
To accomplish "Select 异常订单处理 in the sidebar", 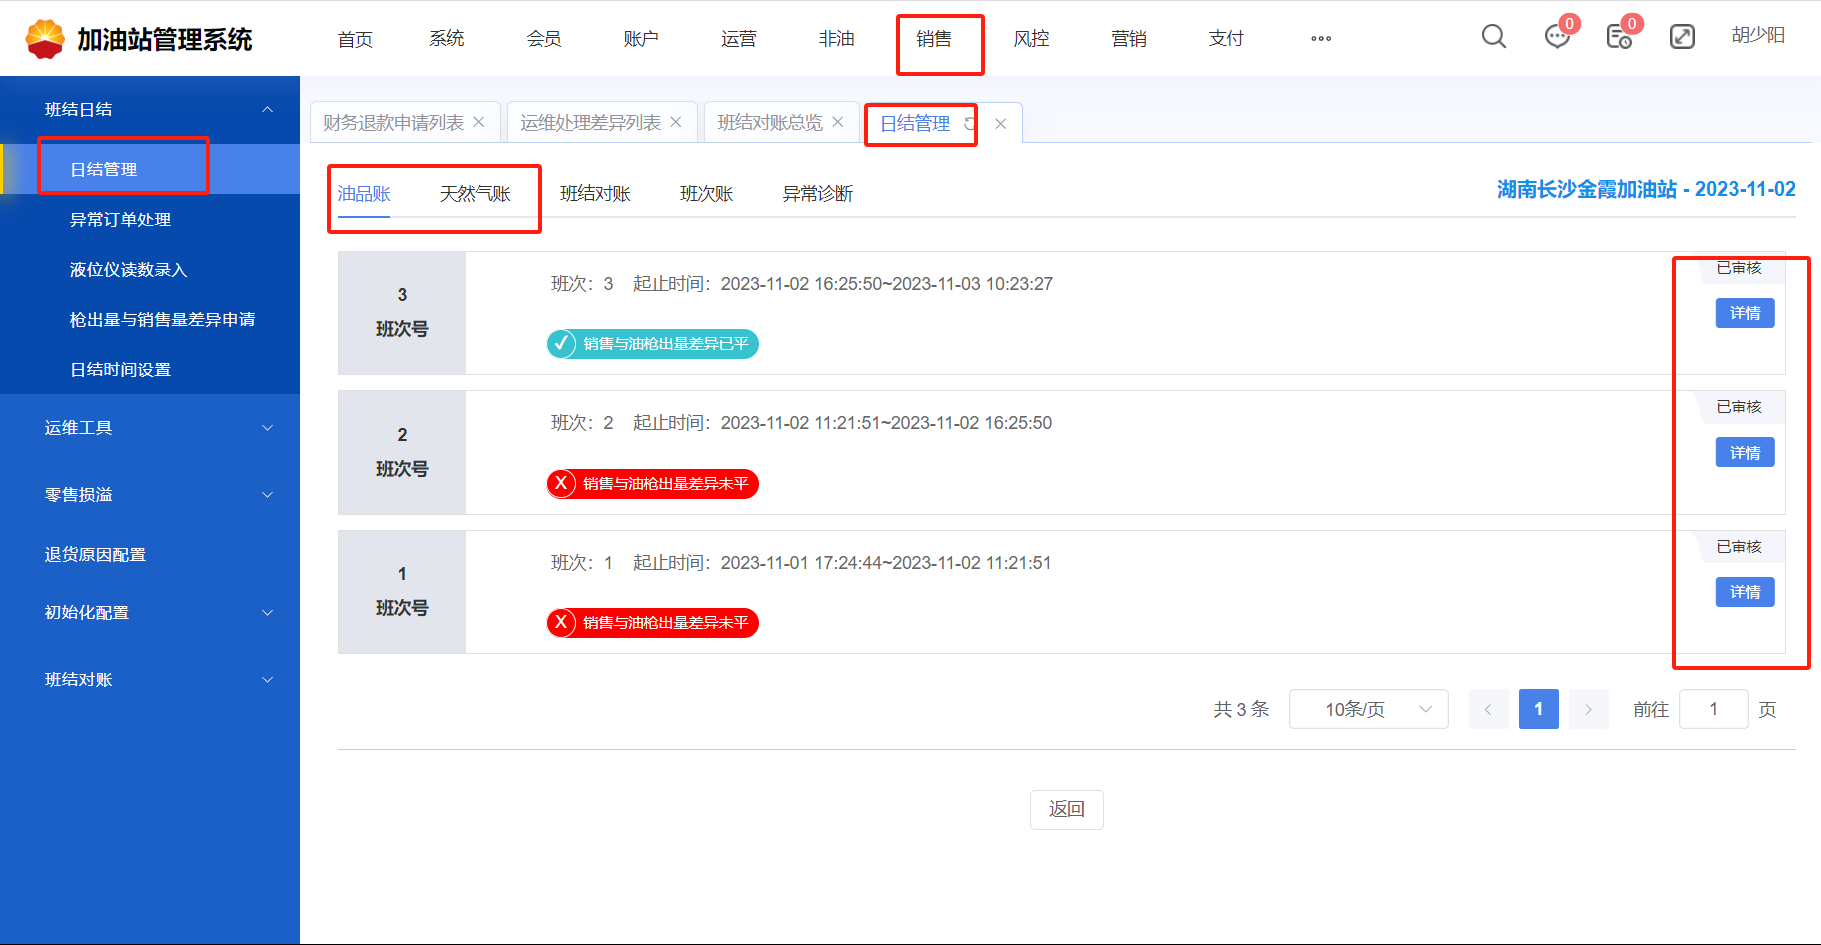I will 120,220.
